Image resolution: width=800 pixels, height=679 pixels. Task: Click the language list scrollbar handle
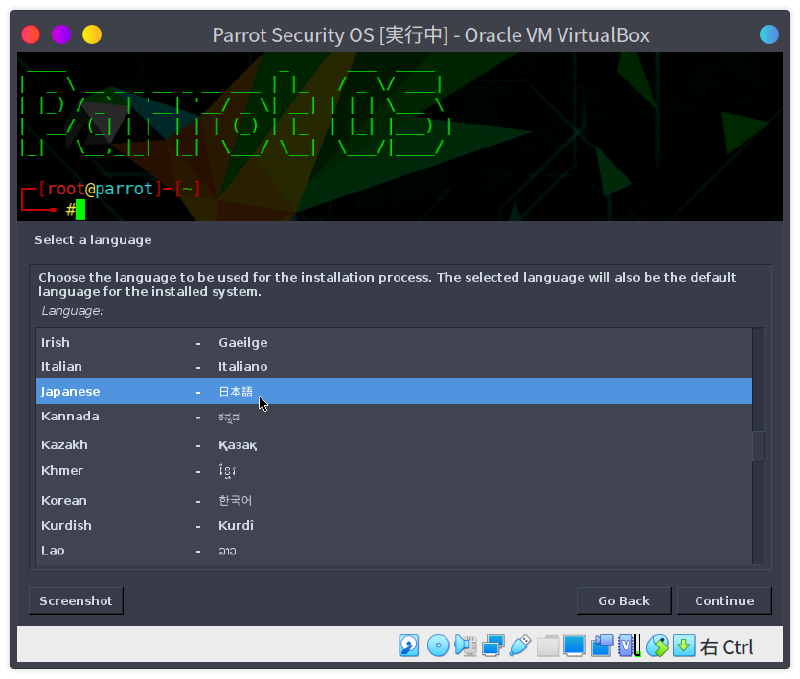(x=758, y=446)
